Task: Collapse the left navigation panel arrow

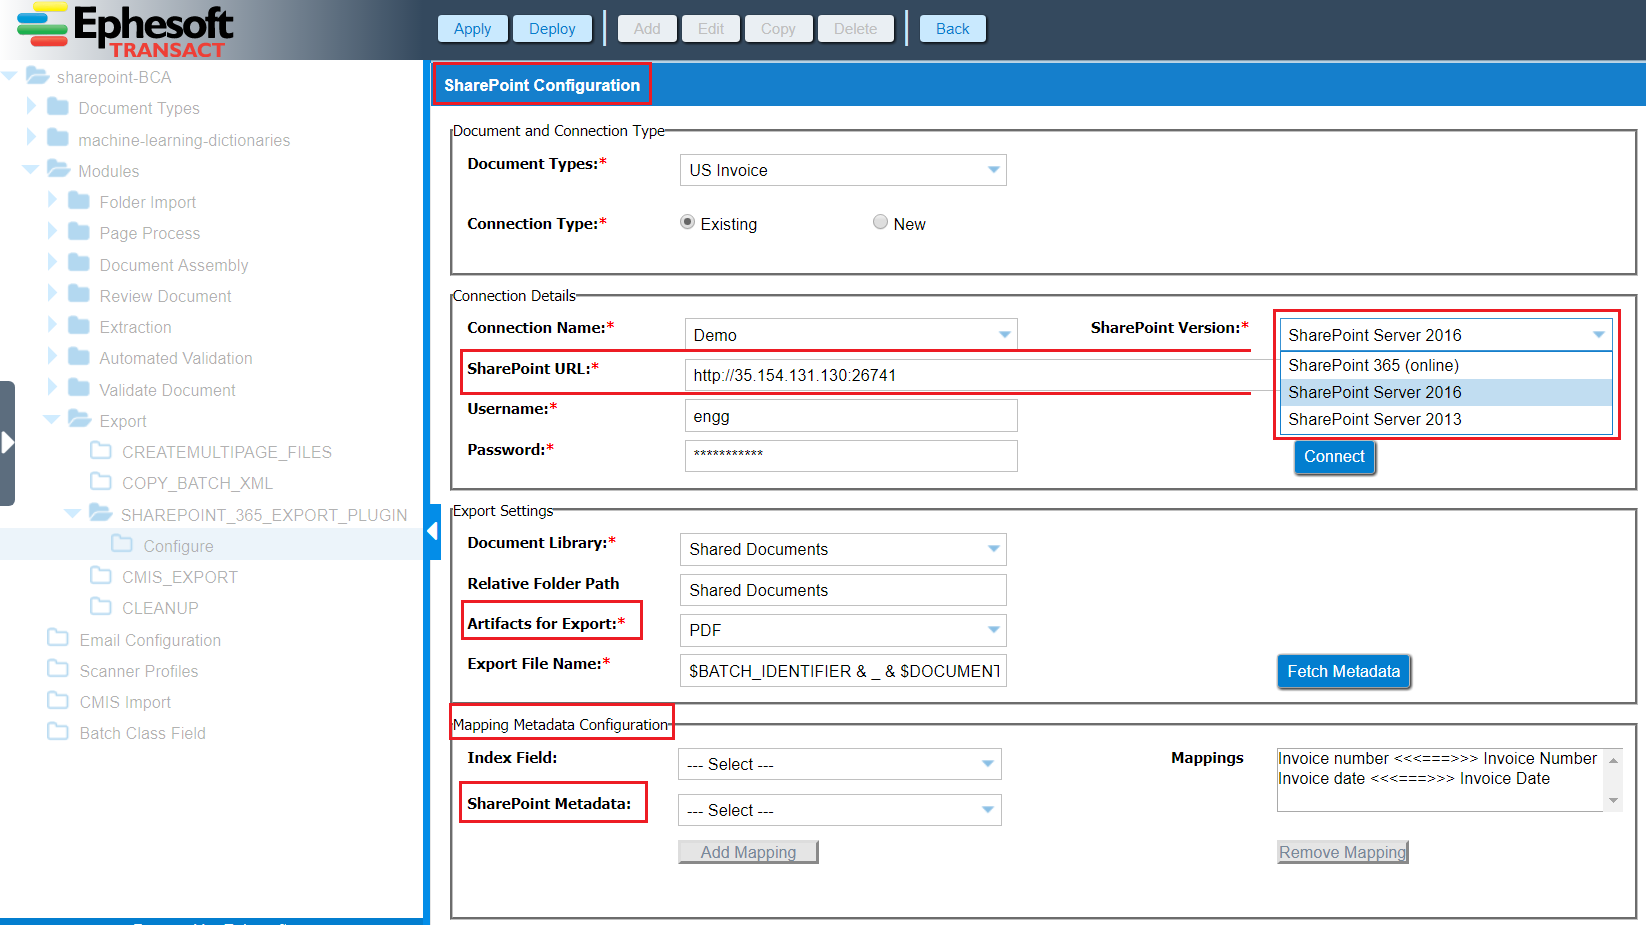Action: point(434,531)
